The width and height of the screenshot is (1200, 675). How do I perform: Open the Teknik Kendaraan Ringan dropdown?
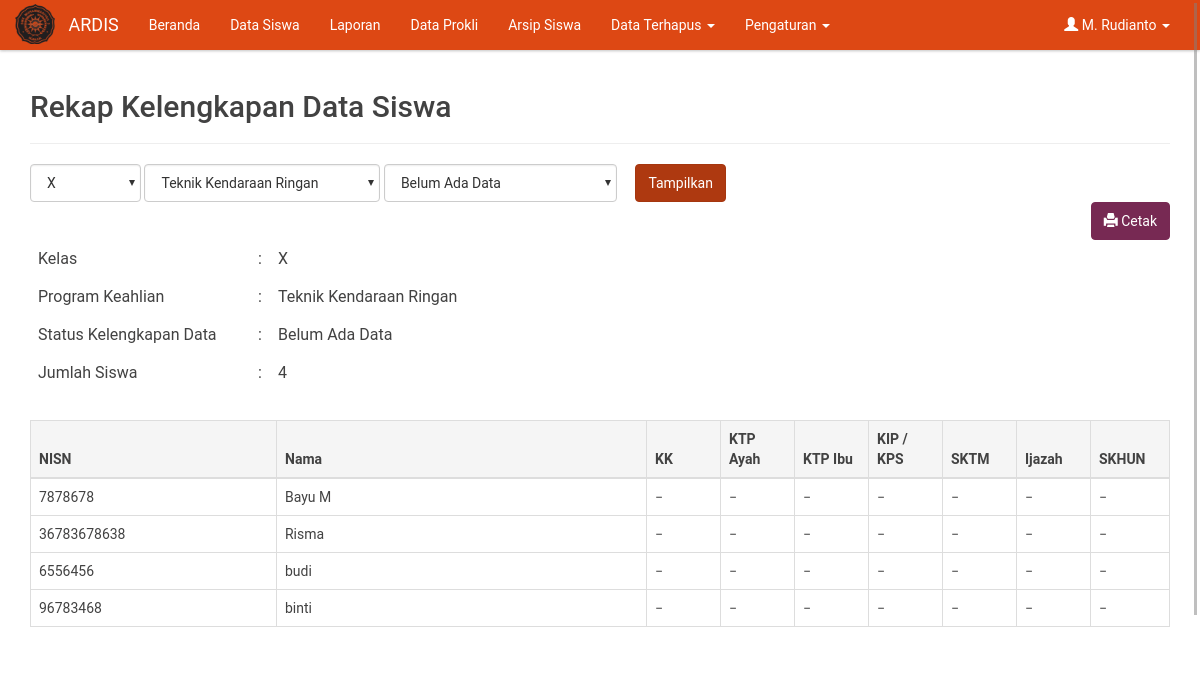(x=262, y=182)
